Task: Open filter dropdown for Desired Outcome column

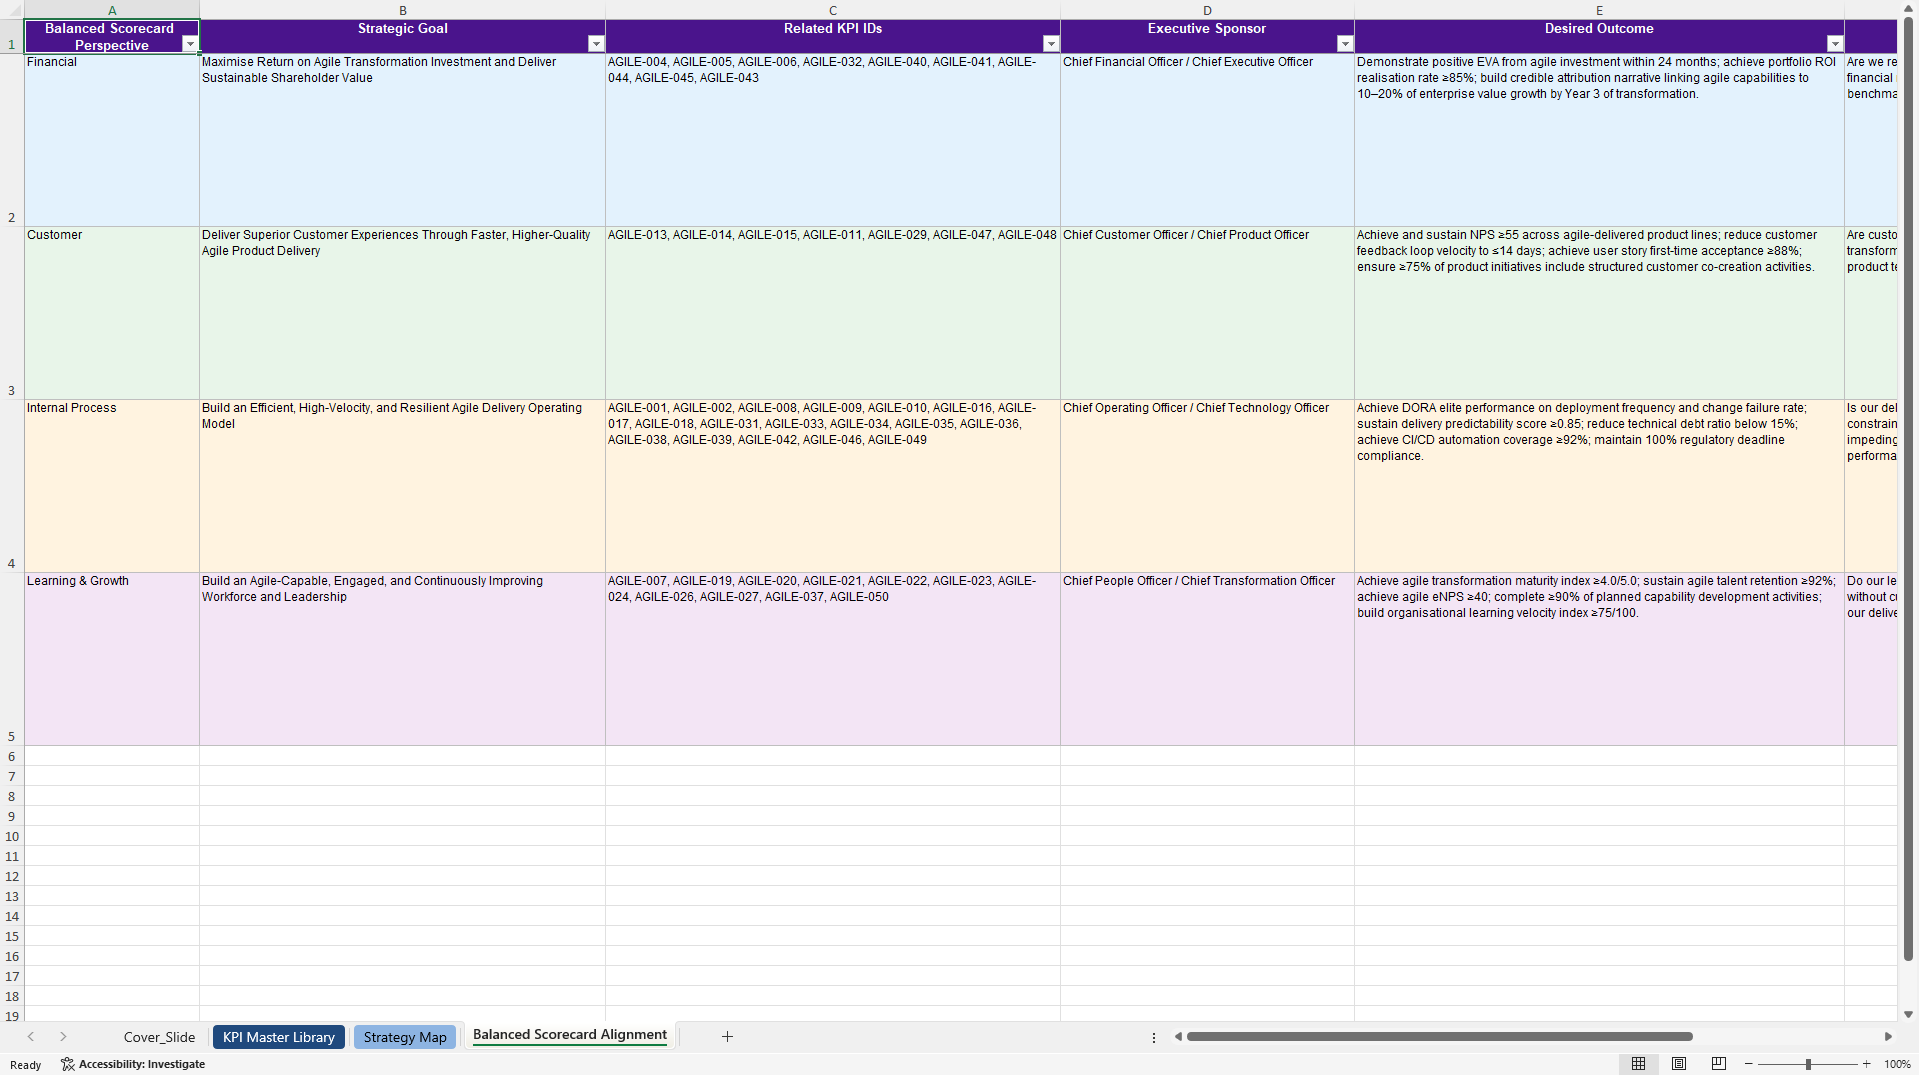Action: click(1835, 44)
